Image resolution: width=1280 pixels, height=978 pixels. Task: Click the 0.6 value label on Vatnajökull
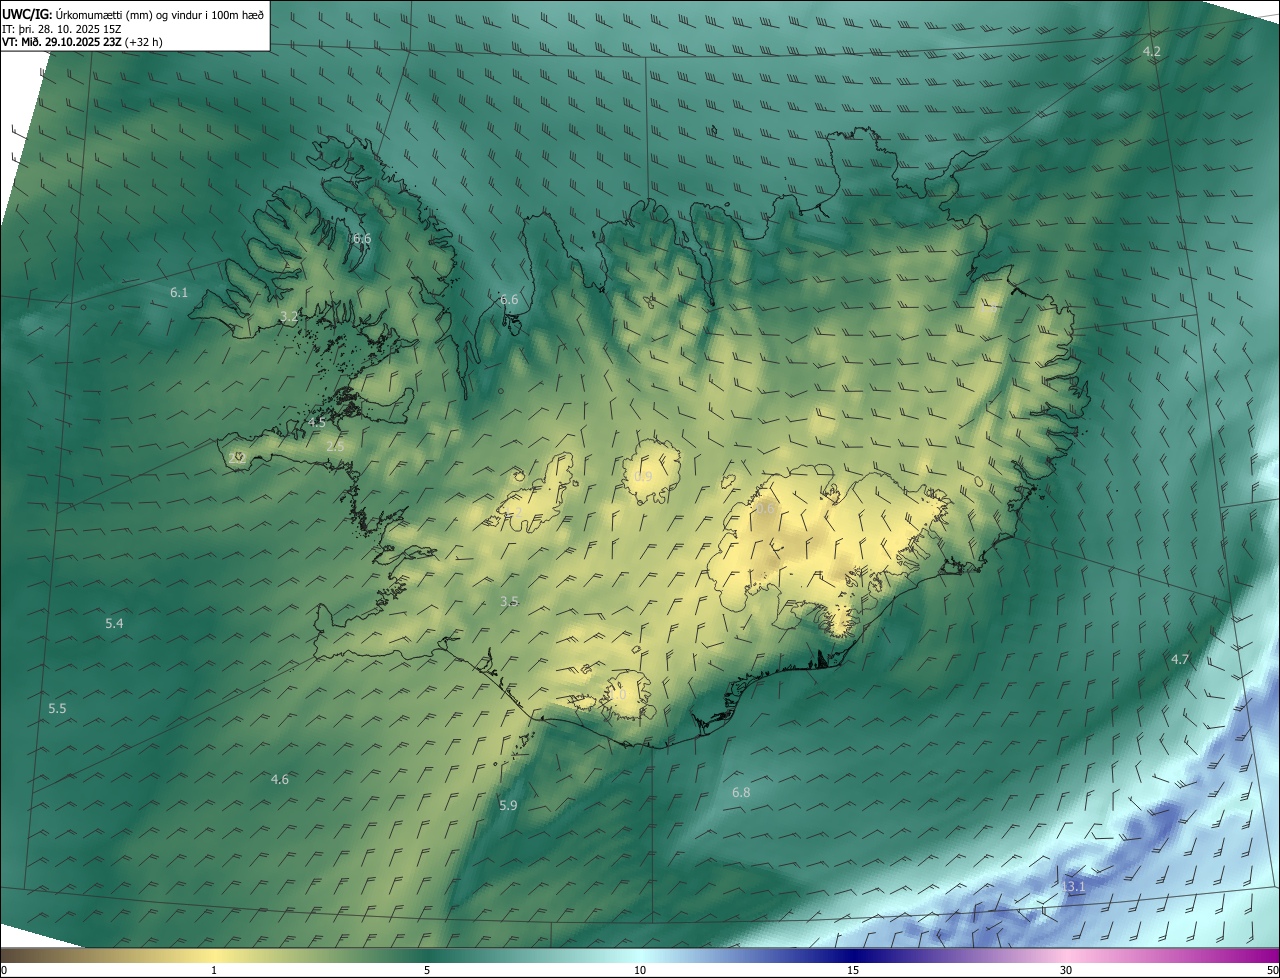click(766, 508)
